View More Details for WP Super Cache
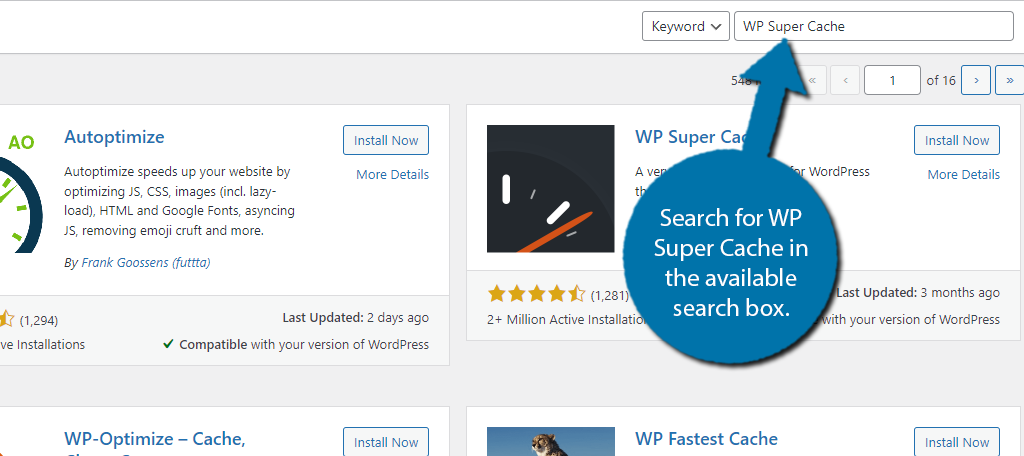 (x=963, y=174)
